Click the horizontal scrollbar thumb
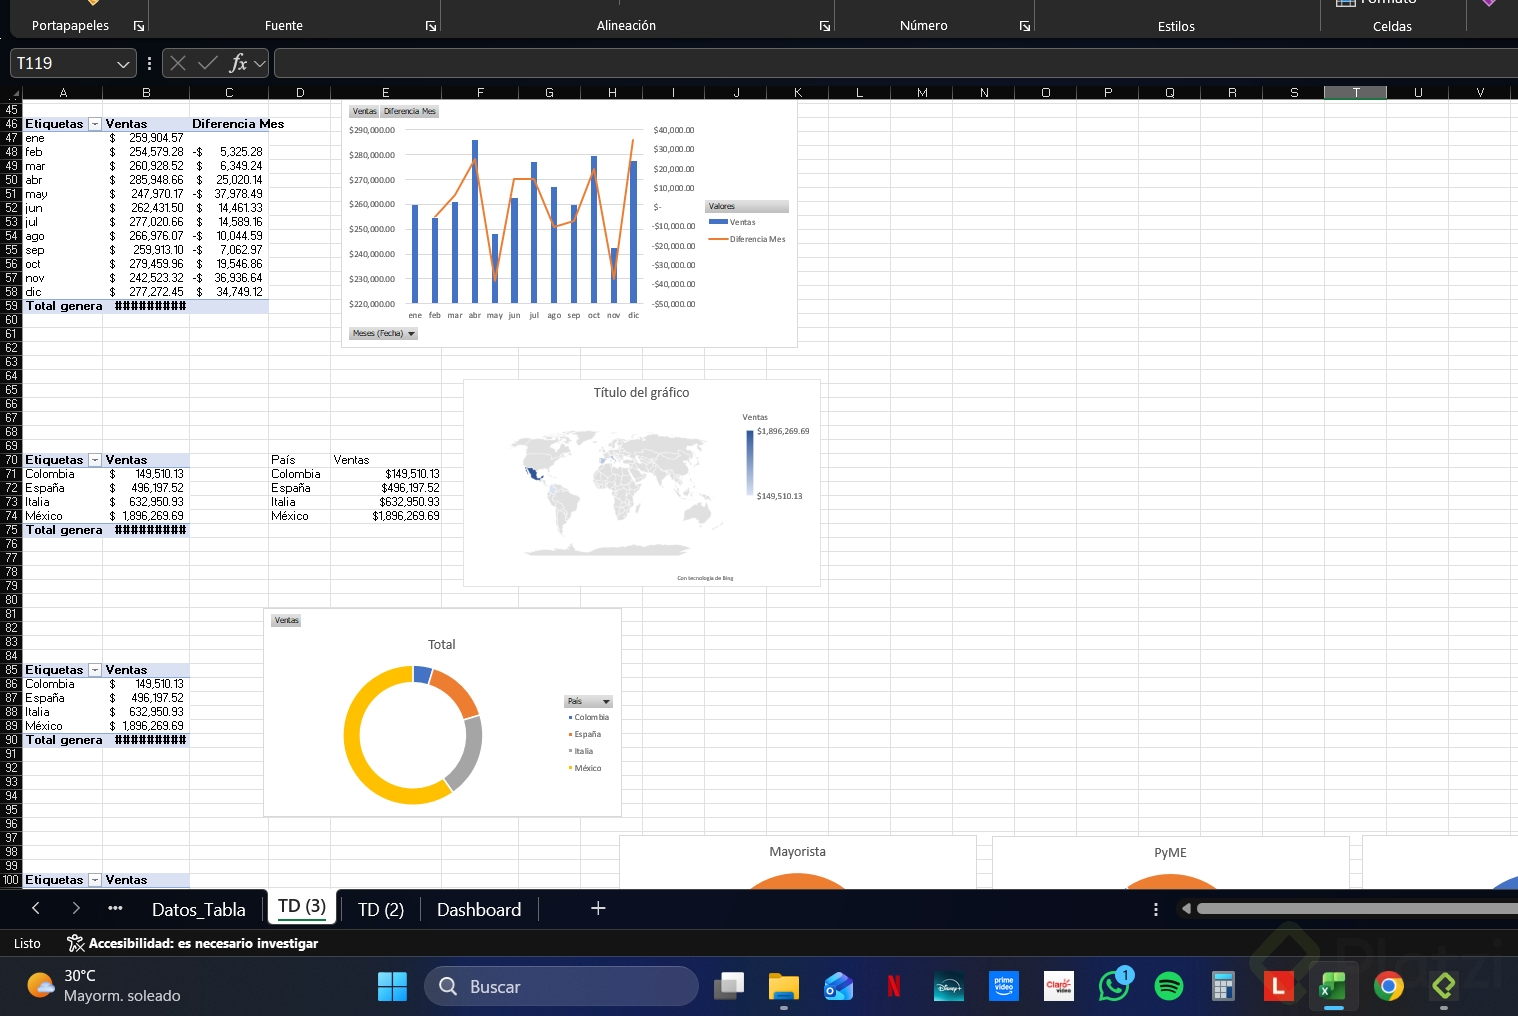This screenshot has width=1518, height=1016. (x=1356, y=908)
